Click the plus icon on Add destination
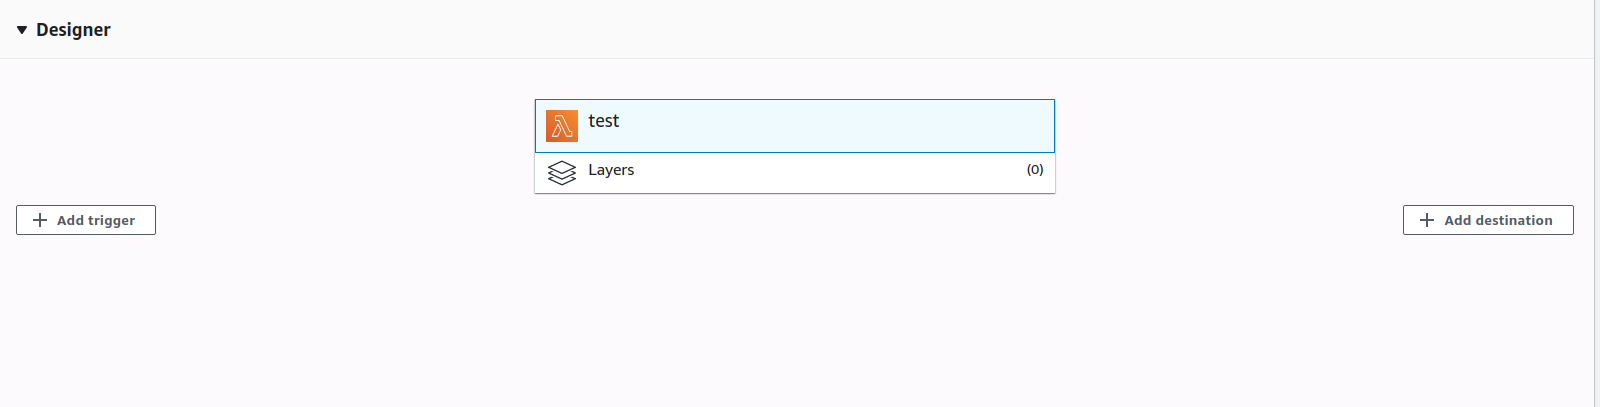This screenshot has height=407, width=1600. tap(1427, 220)
